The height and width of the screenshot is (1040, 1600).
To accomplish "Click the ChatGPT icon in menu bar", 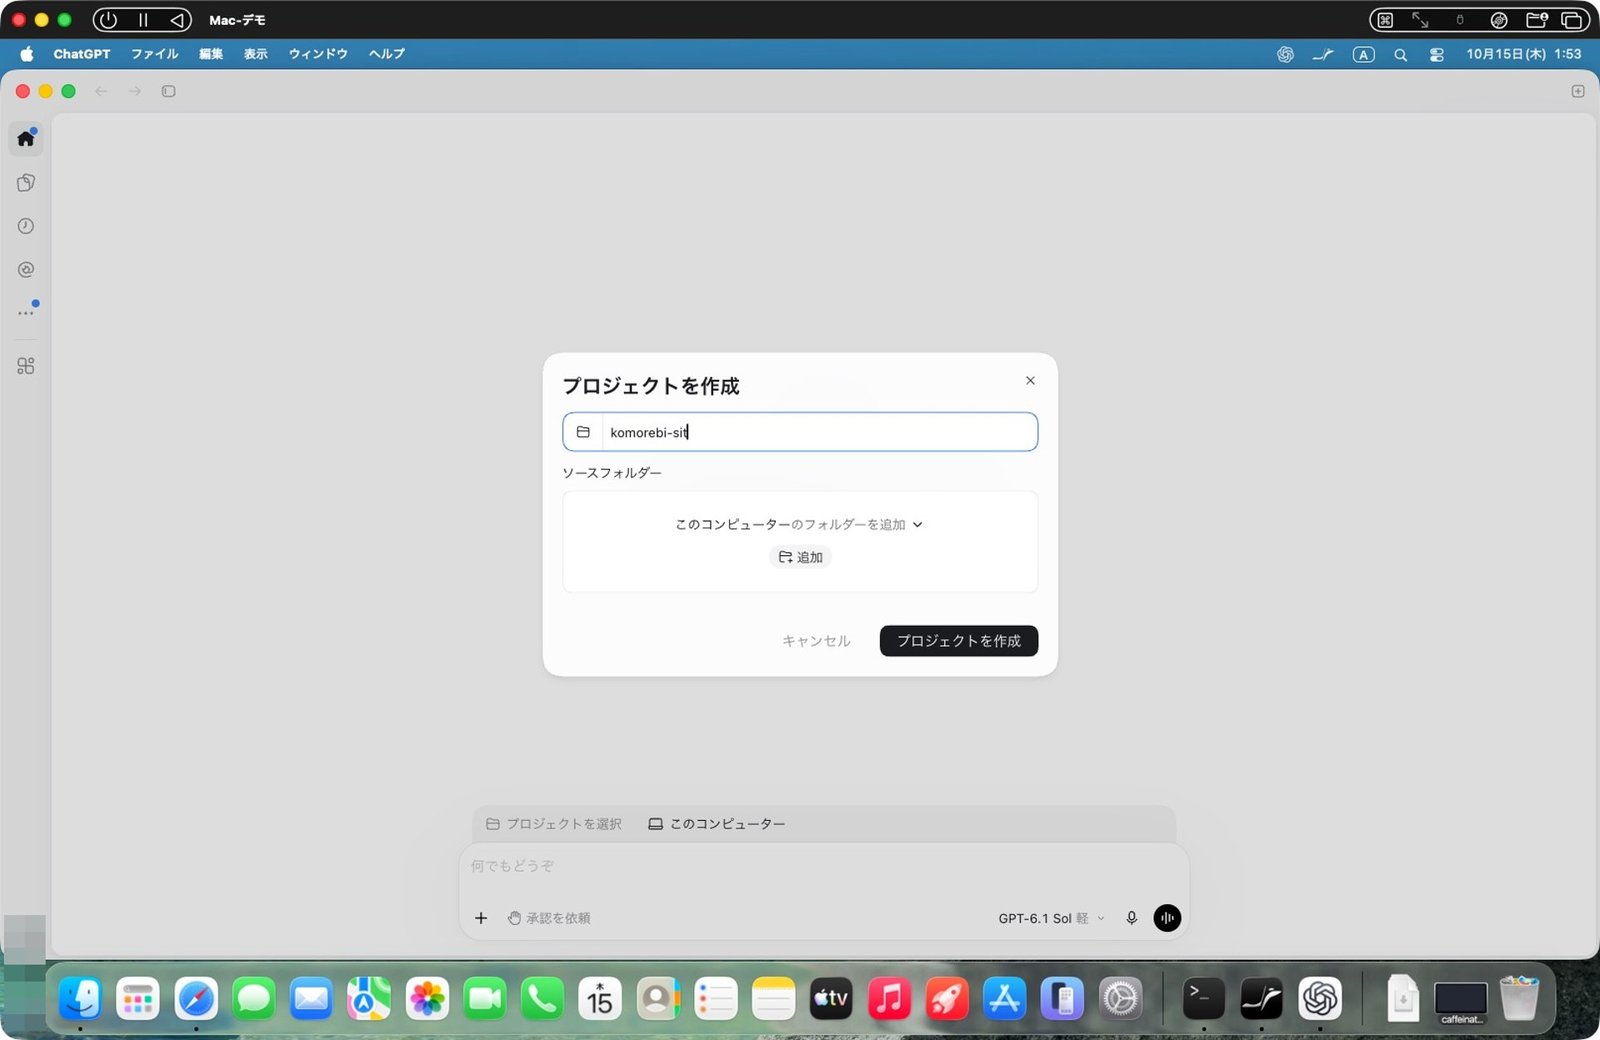I will point(1285,55).
